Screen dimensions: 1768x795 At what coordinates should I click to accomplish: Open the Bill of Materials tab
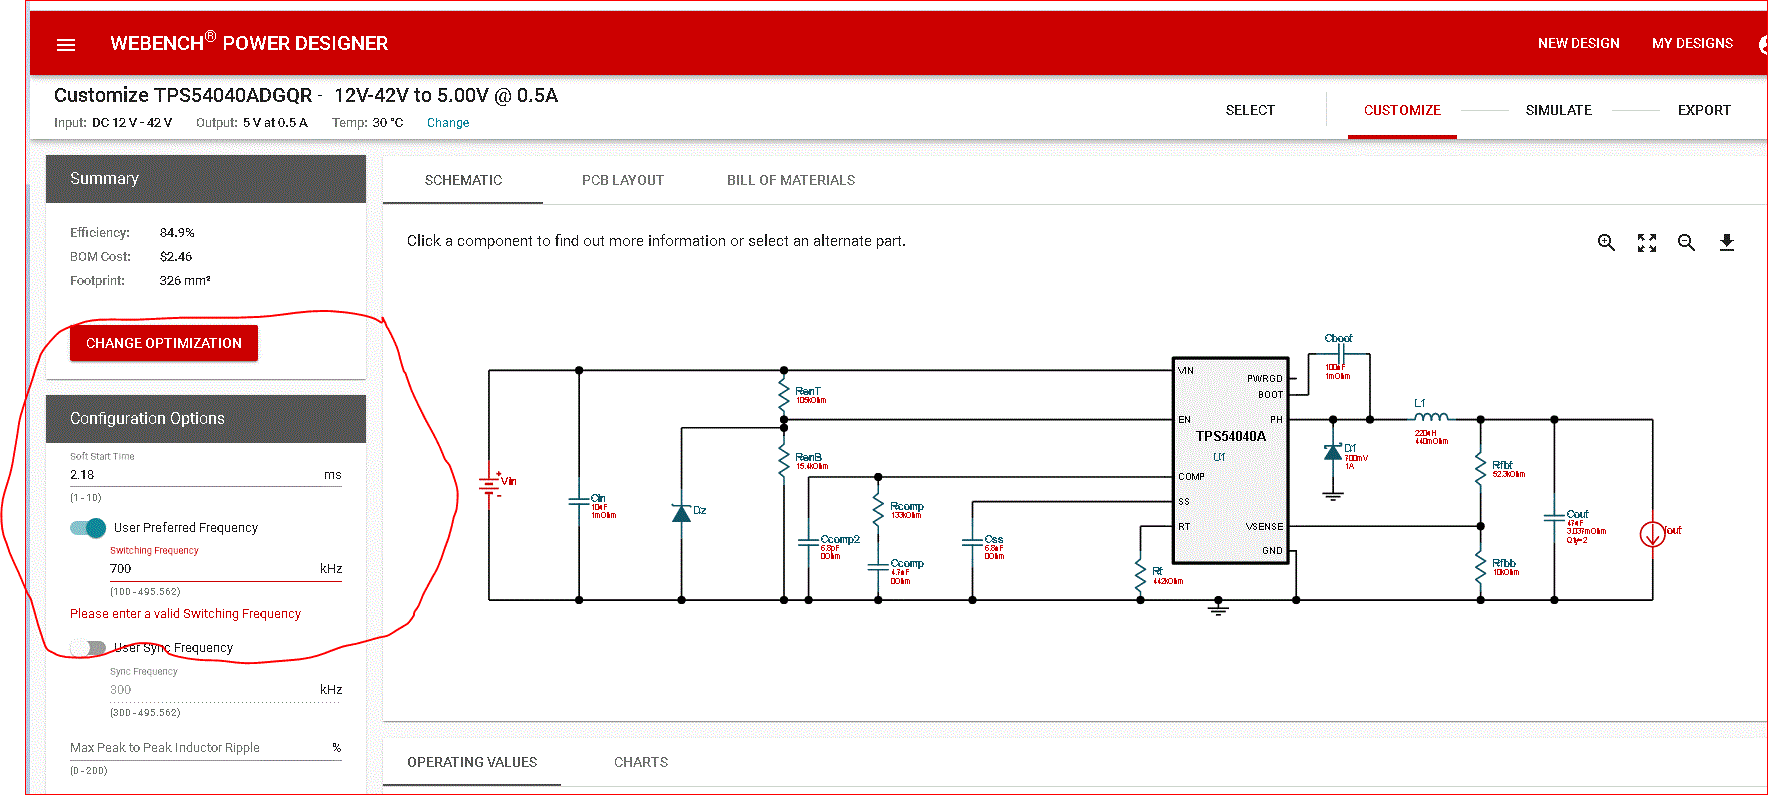791,180
